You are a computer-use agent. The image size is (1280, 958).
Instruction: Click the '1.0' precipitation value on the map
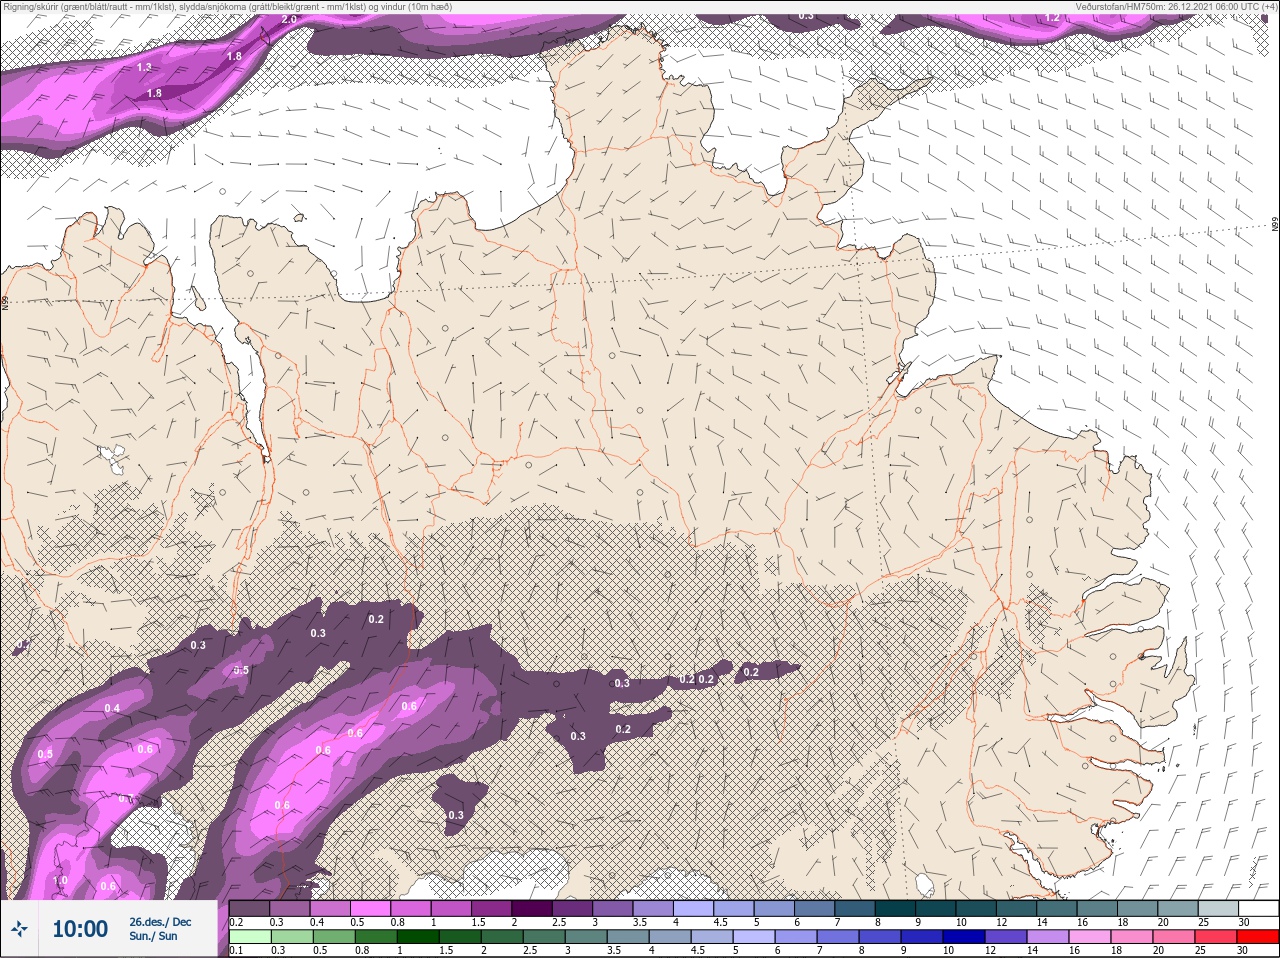coord(60,881)
